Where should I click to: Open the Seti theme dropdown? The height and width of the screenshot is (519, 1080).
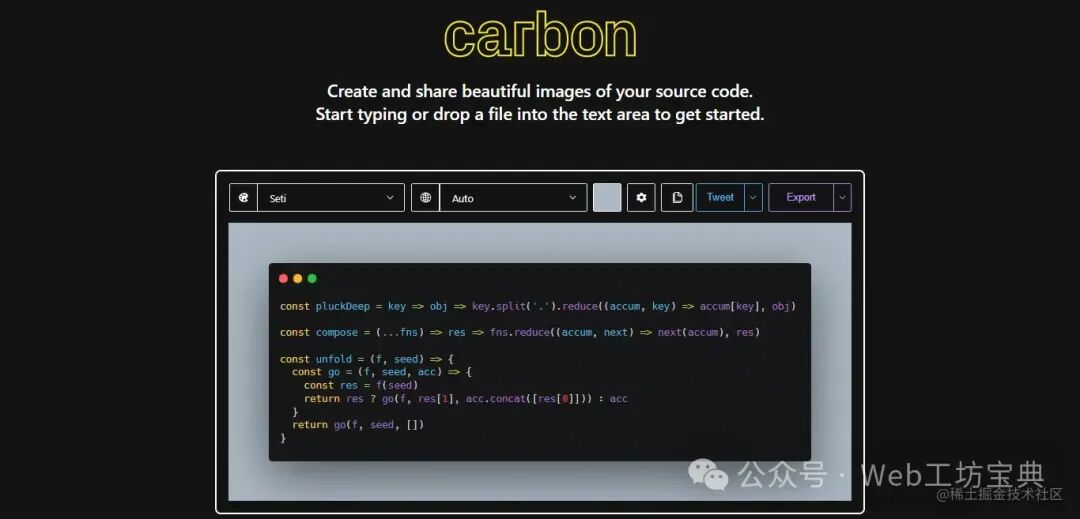pos(331,198)
